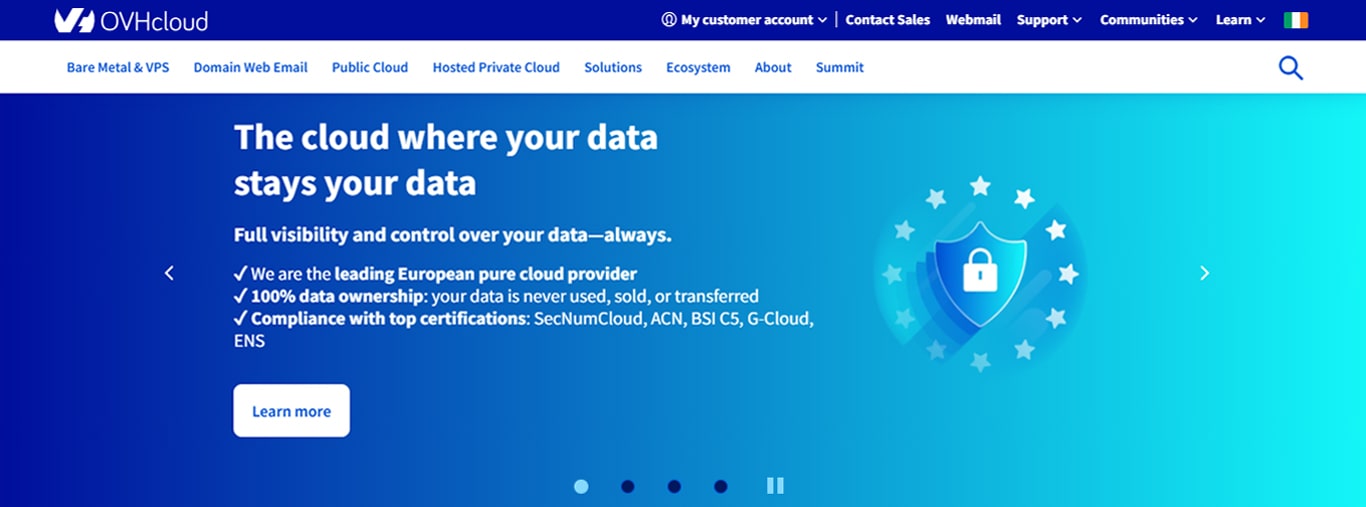Click the Learn more button
Viewport: 1366px width, 507px height.
pyautogui.click(x=292, y=411)
